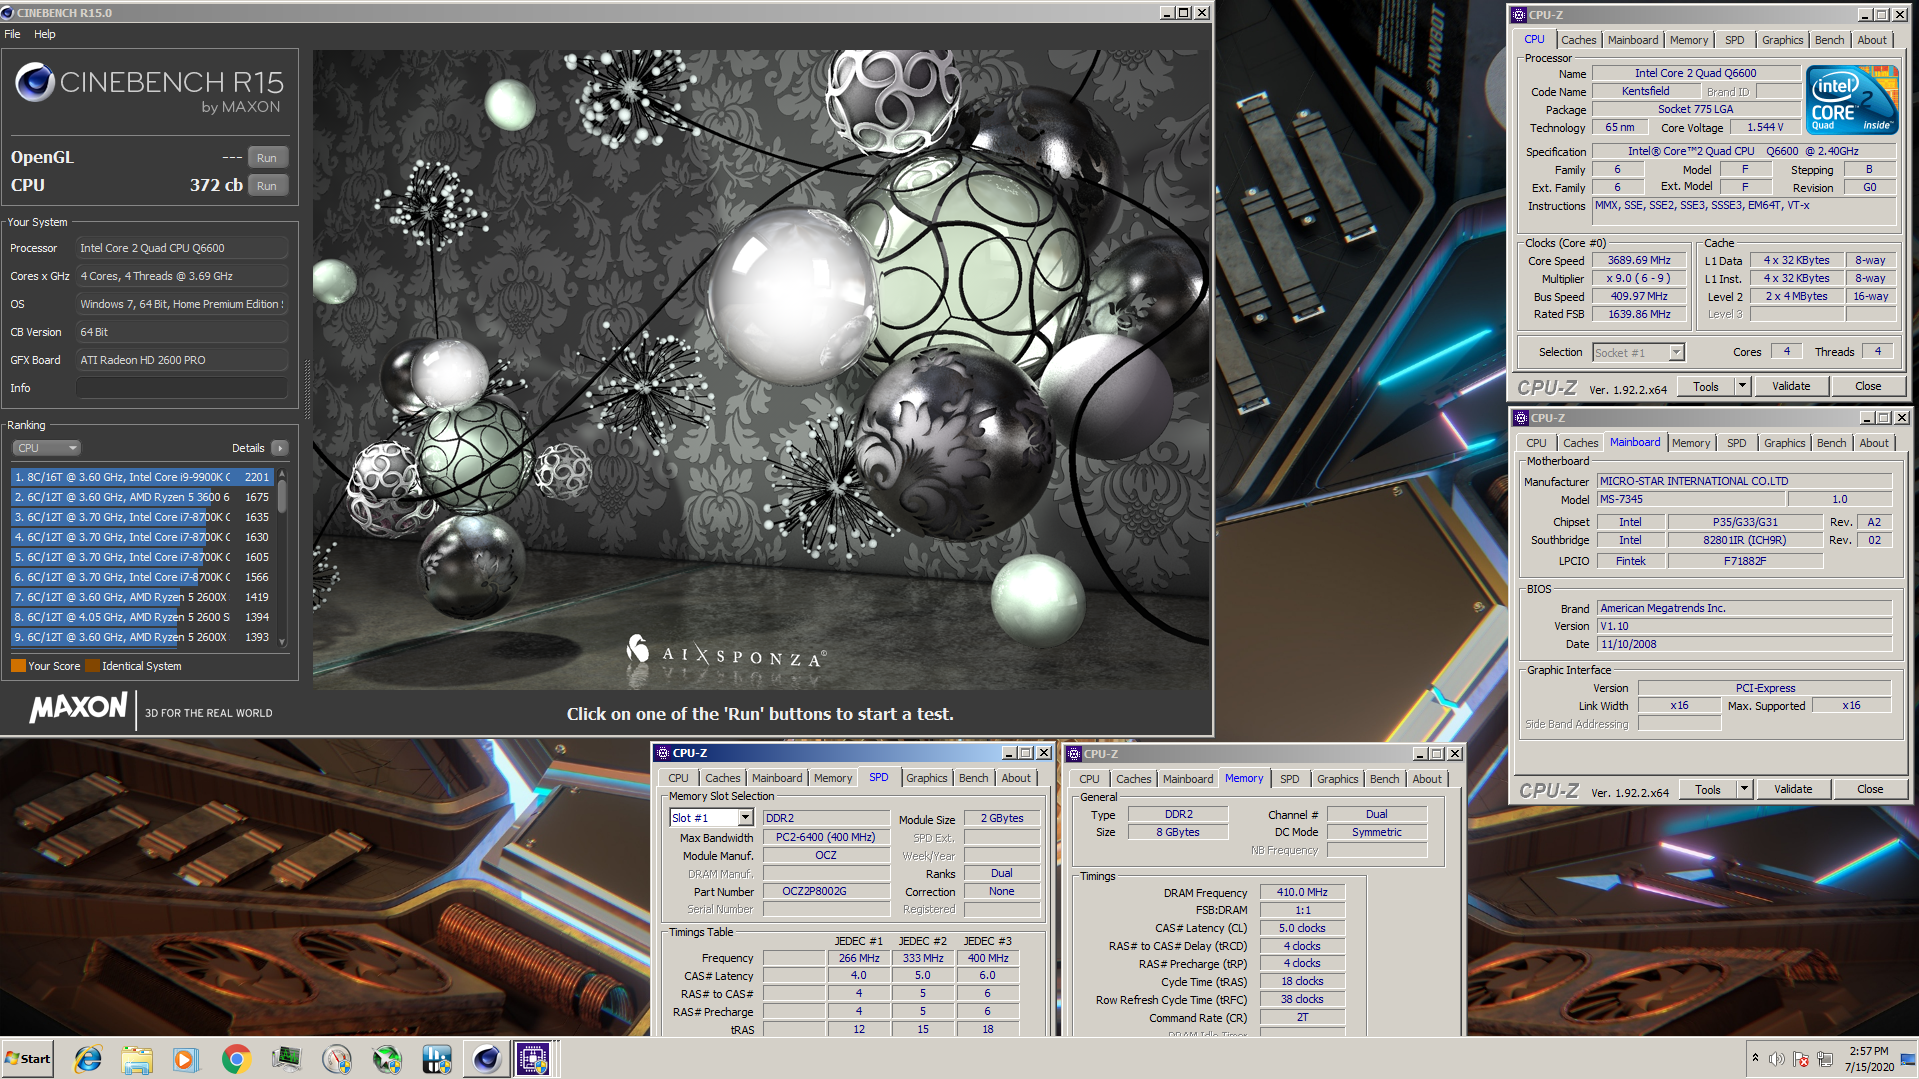Open Bench tab in Mainboard CPU-Z window
This screenshot has width=1919, height=1079.
click(x=1831, y=443)
